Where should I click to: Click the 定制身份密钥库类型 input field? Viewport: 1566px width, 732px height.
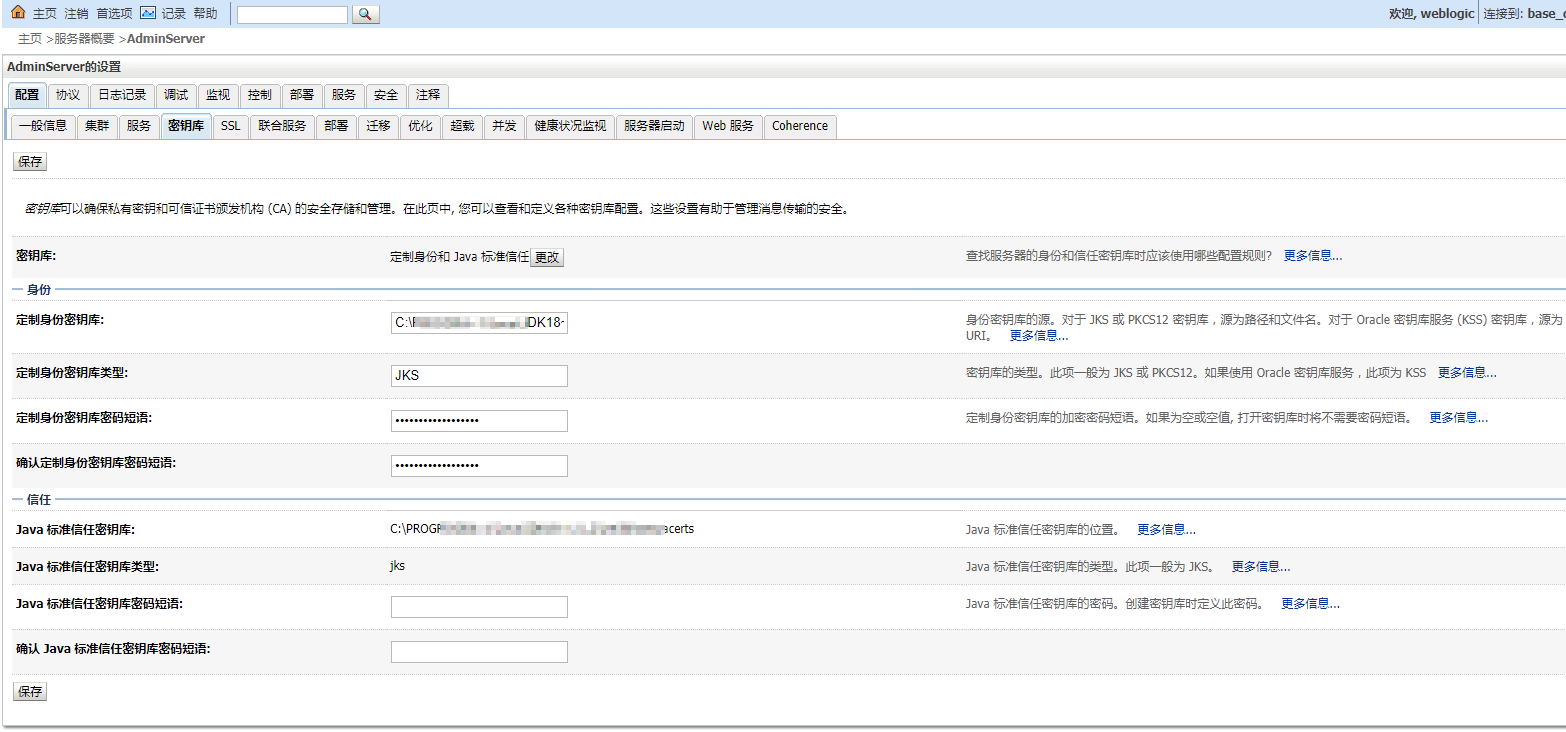pos(479,375)
